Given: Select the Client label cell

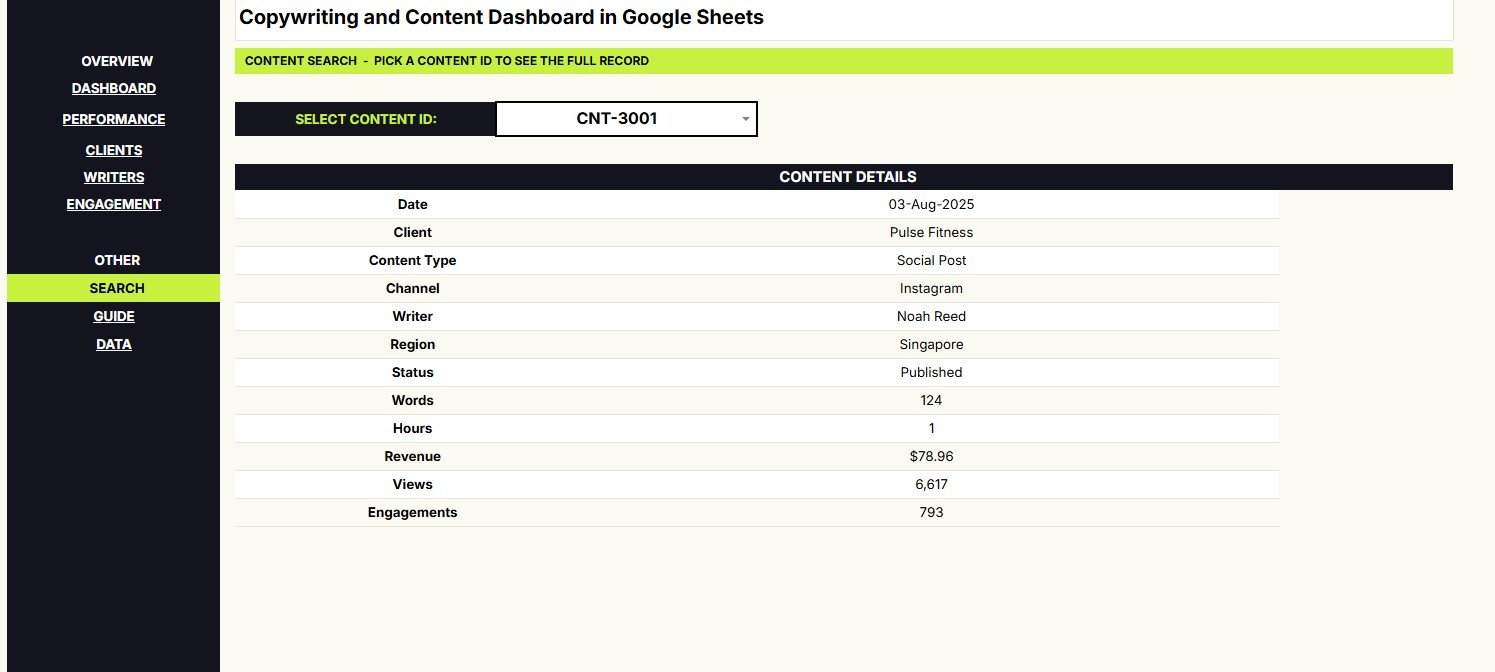Looking at the screenshot, I should tap(412, 232).
